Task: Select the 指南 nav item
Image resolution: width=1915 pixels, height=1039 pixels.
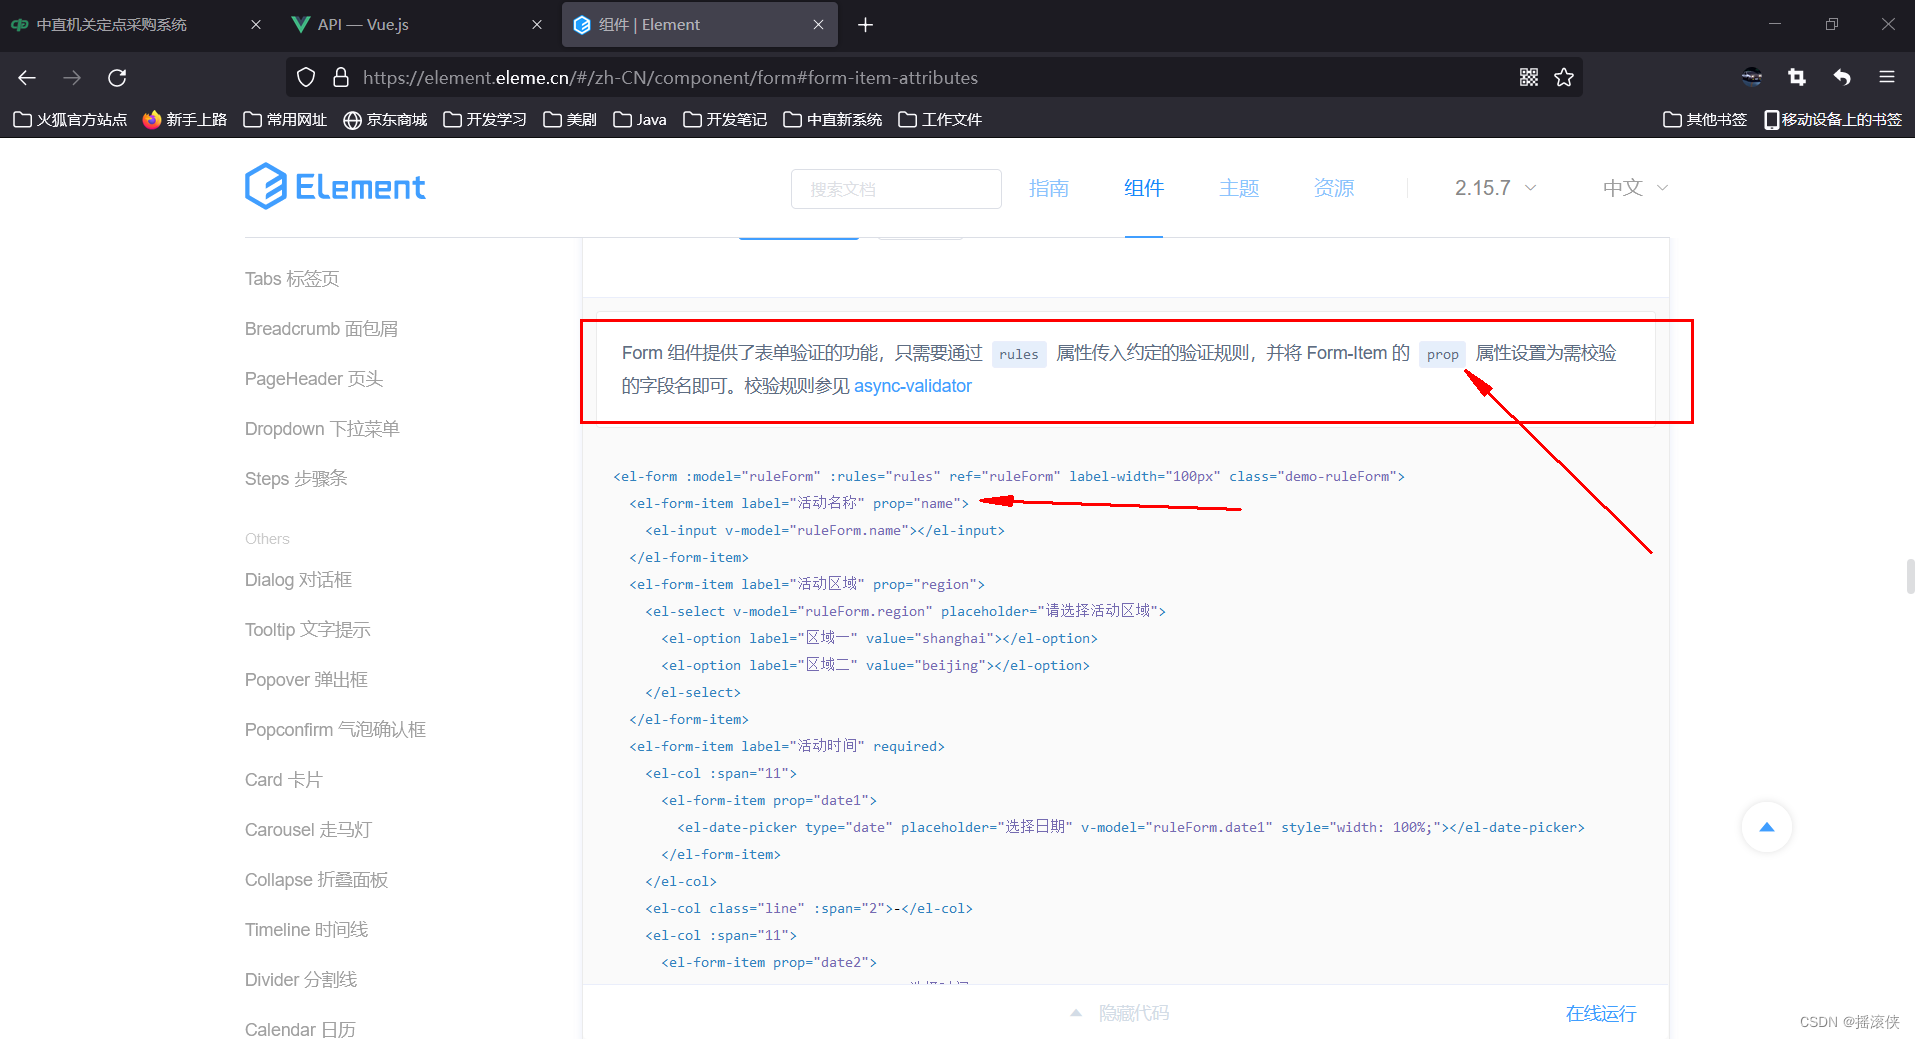Action: pos(1049,188)
